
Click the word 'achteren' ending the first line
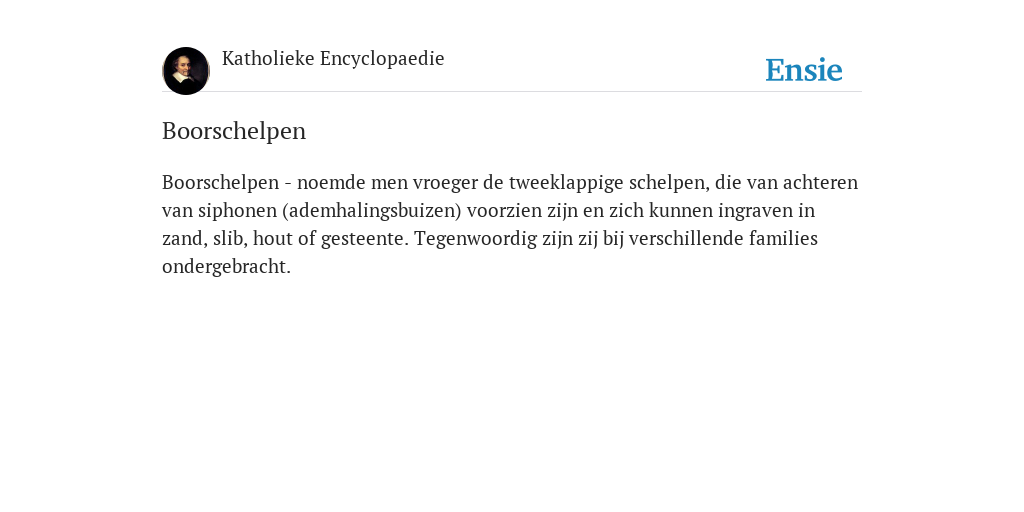click(x=820, y=183)
